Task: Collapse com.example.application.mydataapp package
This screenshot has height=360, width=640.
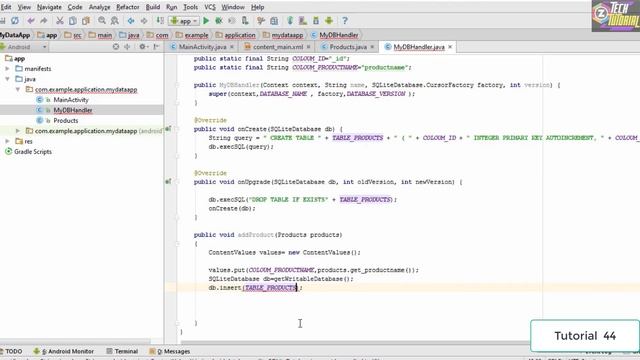Action: [x=18, y=89]
